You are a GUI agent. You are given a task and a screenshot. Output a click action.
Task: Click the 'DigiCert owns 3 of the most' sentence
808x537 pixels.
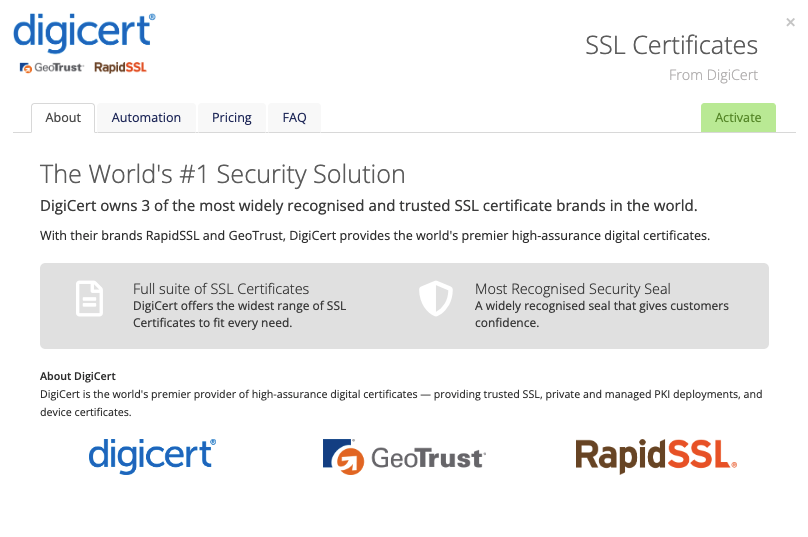[x=368, y=206]
